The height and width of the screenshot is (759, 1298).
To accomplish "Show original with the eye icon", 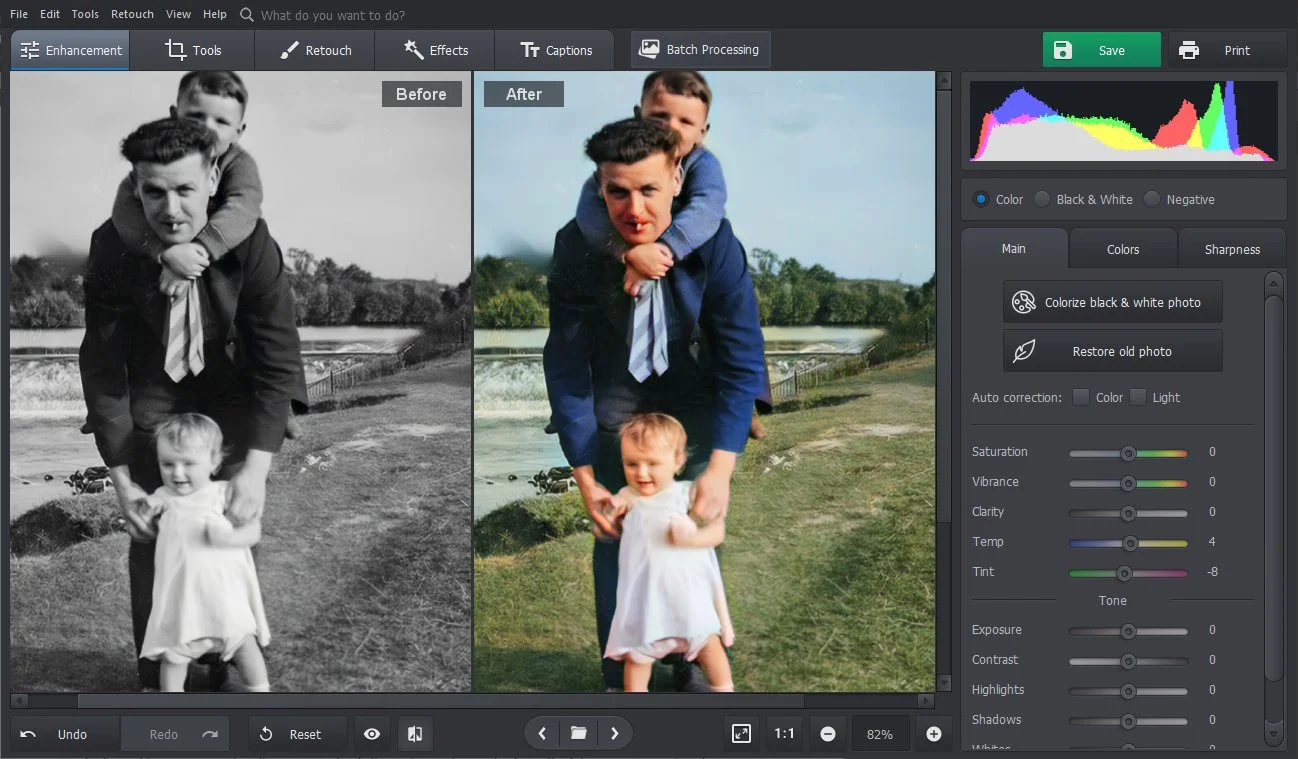I will [372, 734].
